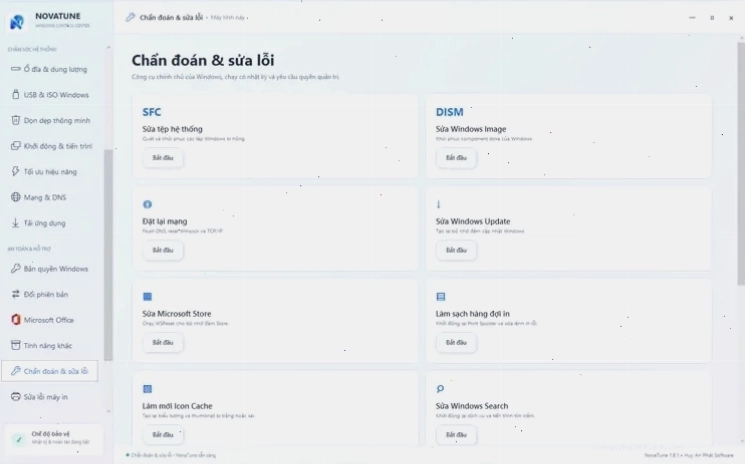Image resolution: width=745 pixels, height=464 pixels.
Task: Click the Sửa tệp hệ thống label
Action: pos(172,129)
